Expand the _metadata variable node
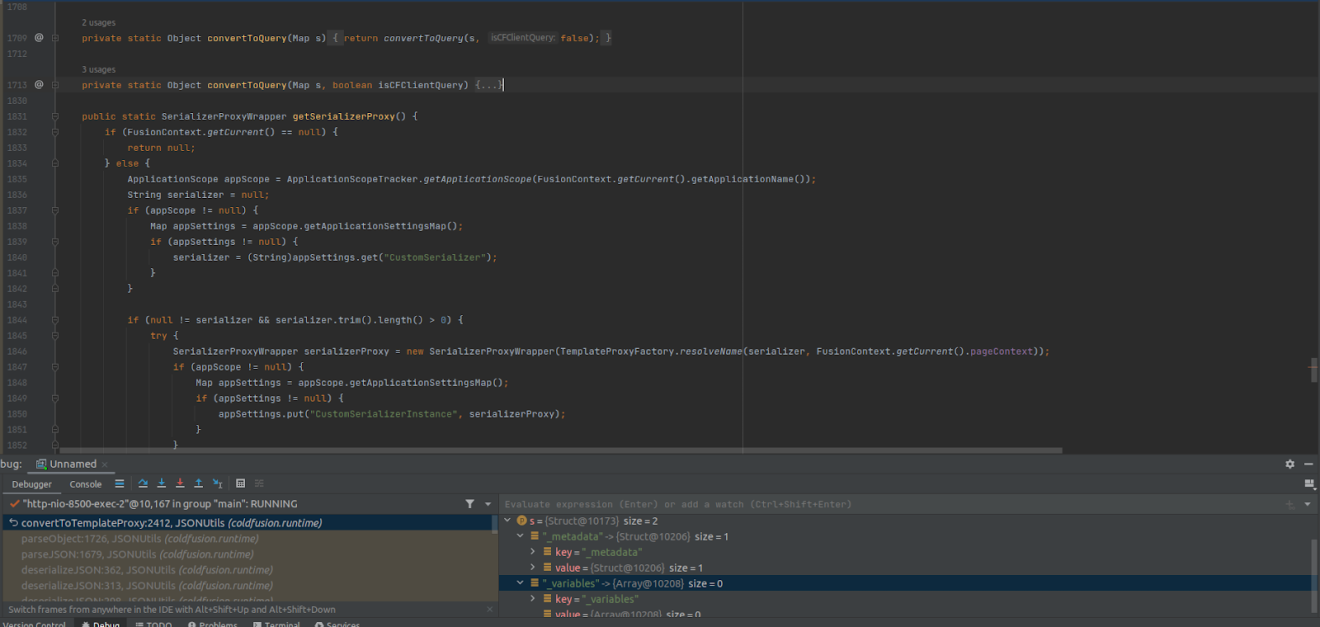The image size is (1320, 627). click(x=519, y=536)
